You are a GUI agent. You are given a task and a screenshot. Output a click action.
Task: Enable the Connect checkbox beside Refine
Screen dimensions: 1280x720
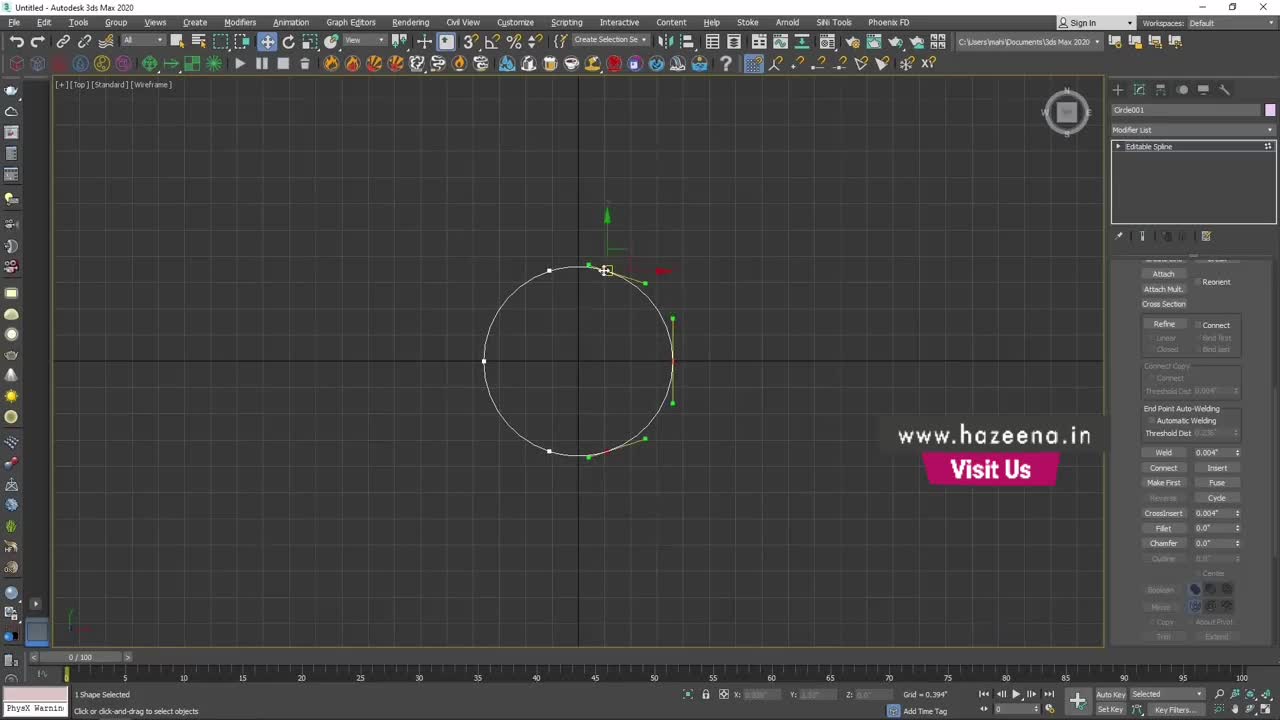(x=1198, y=325)
